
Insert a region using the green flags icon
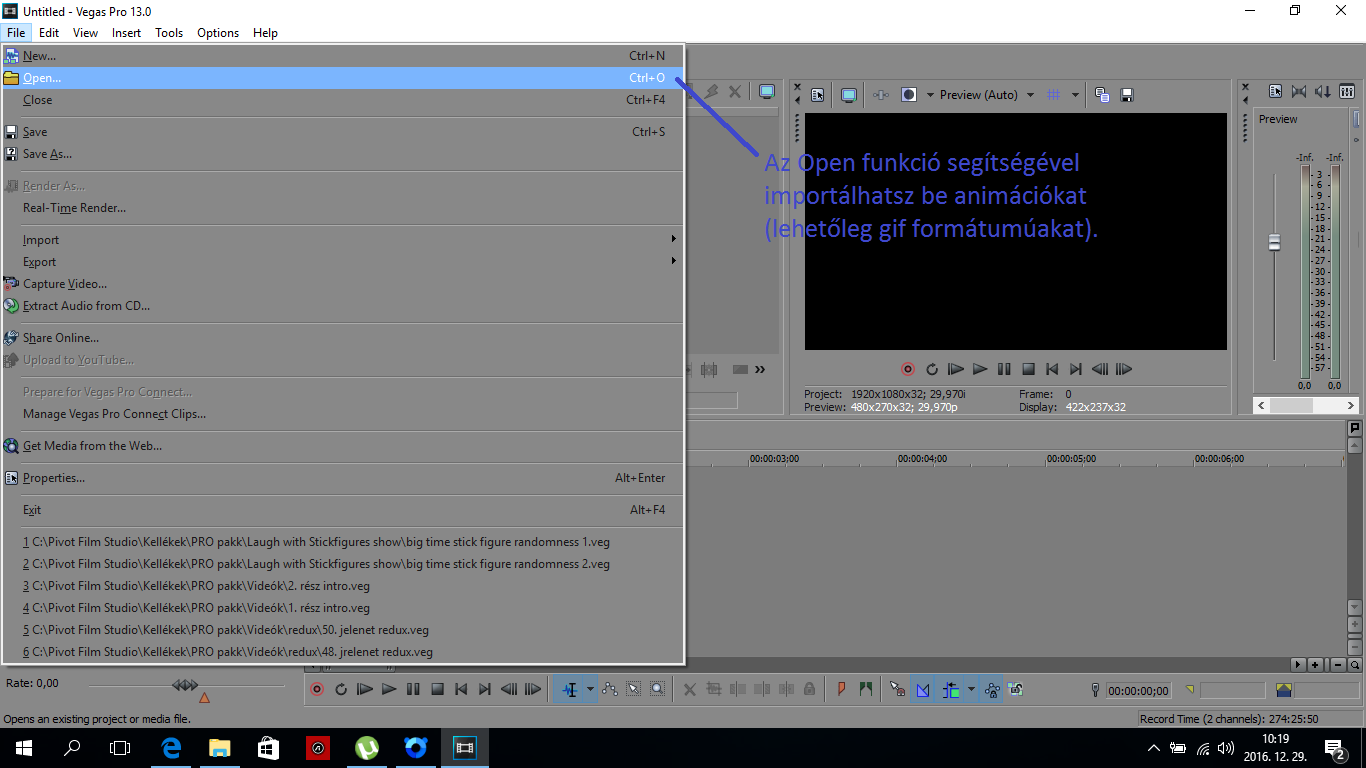pos(865,689)
